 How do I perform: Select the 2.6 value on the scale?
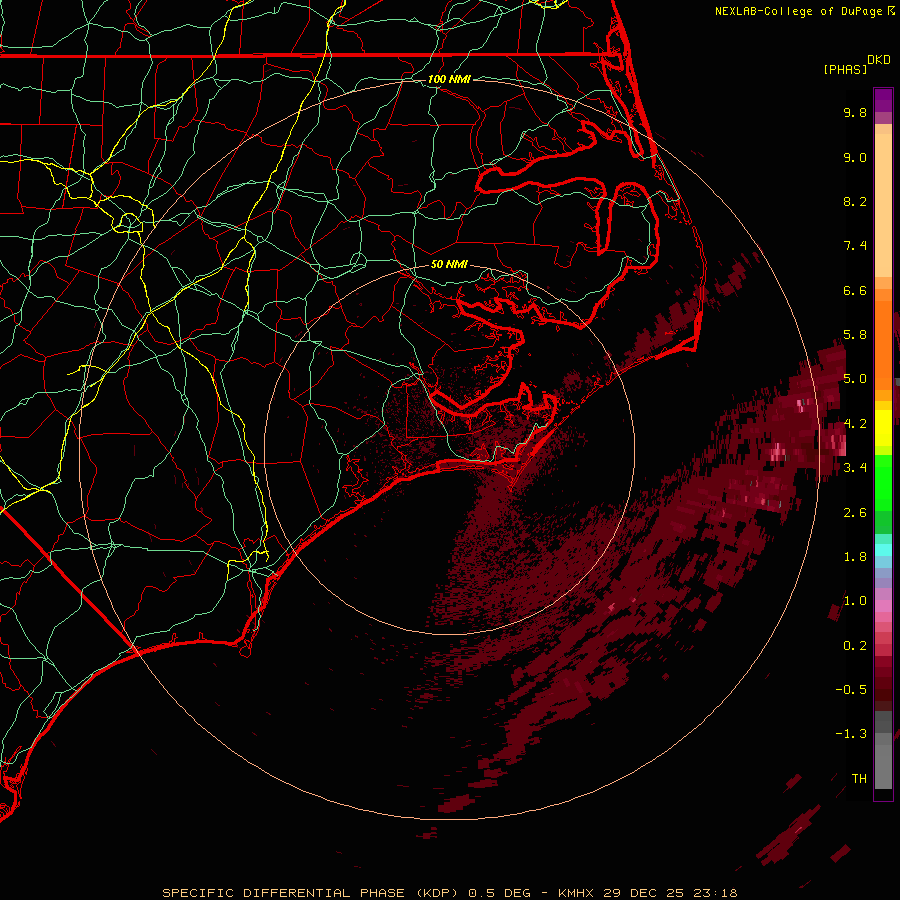tap(855, 513)
